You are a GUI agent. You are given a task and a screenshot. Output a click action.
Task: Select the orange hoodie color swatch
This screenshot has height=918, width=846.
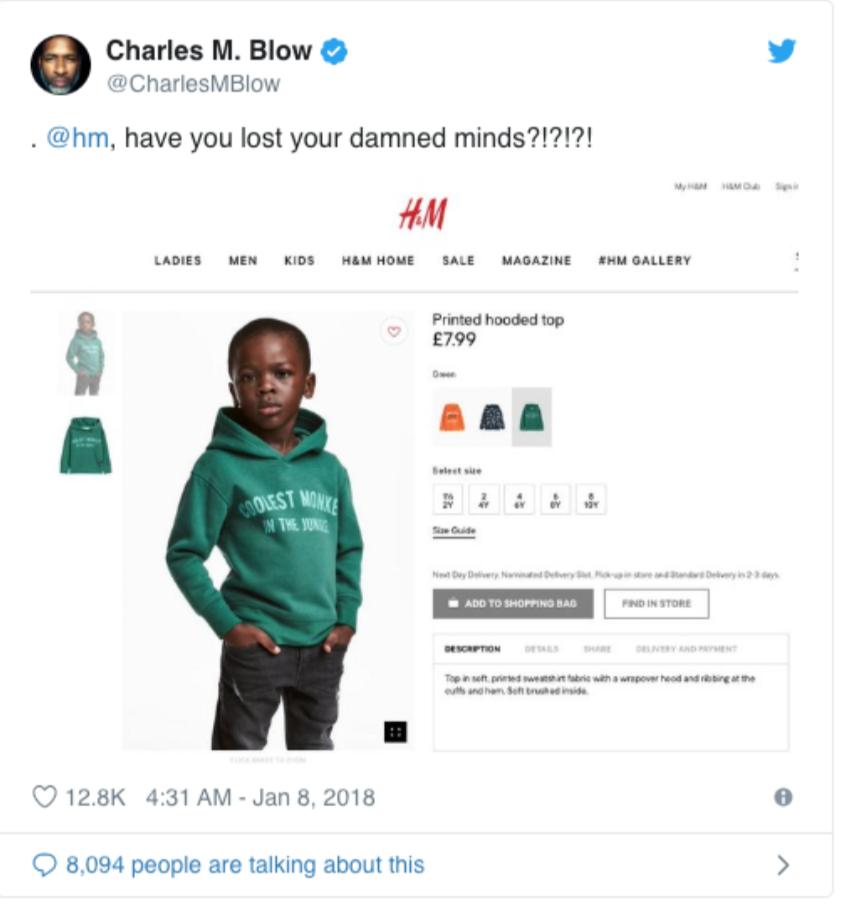pos(452,417)
